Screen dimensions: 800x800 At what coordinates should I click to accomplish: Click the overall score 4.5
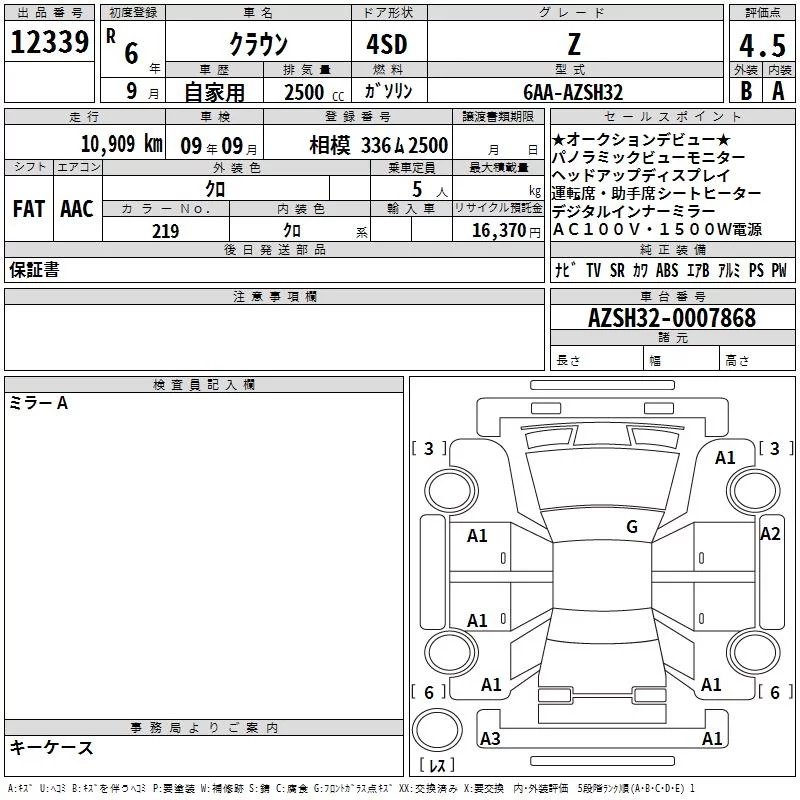(x=762, y=45)
